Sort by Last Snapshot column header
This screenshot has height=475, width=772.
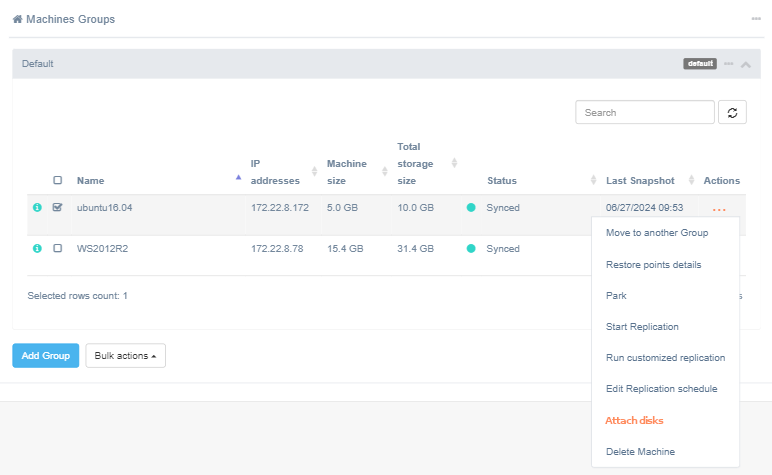tap(639, 181)
